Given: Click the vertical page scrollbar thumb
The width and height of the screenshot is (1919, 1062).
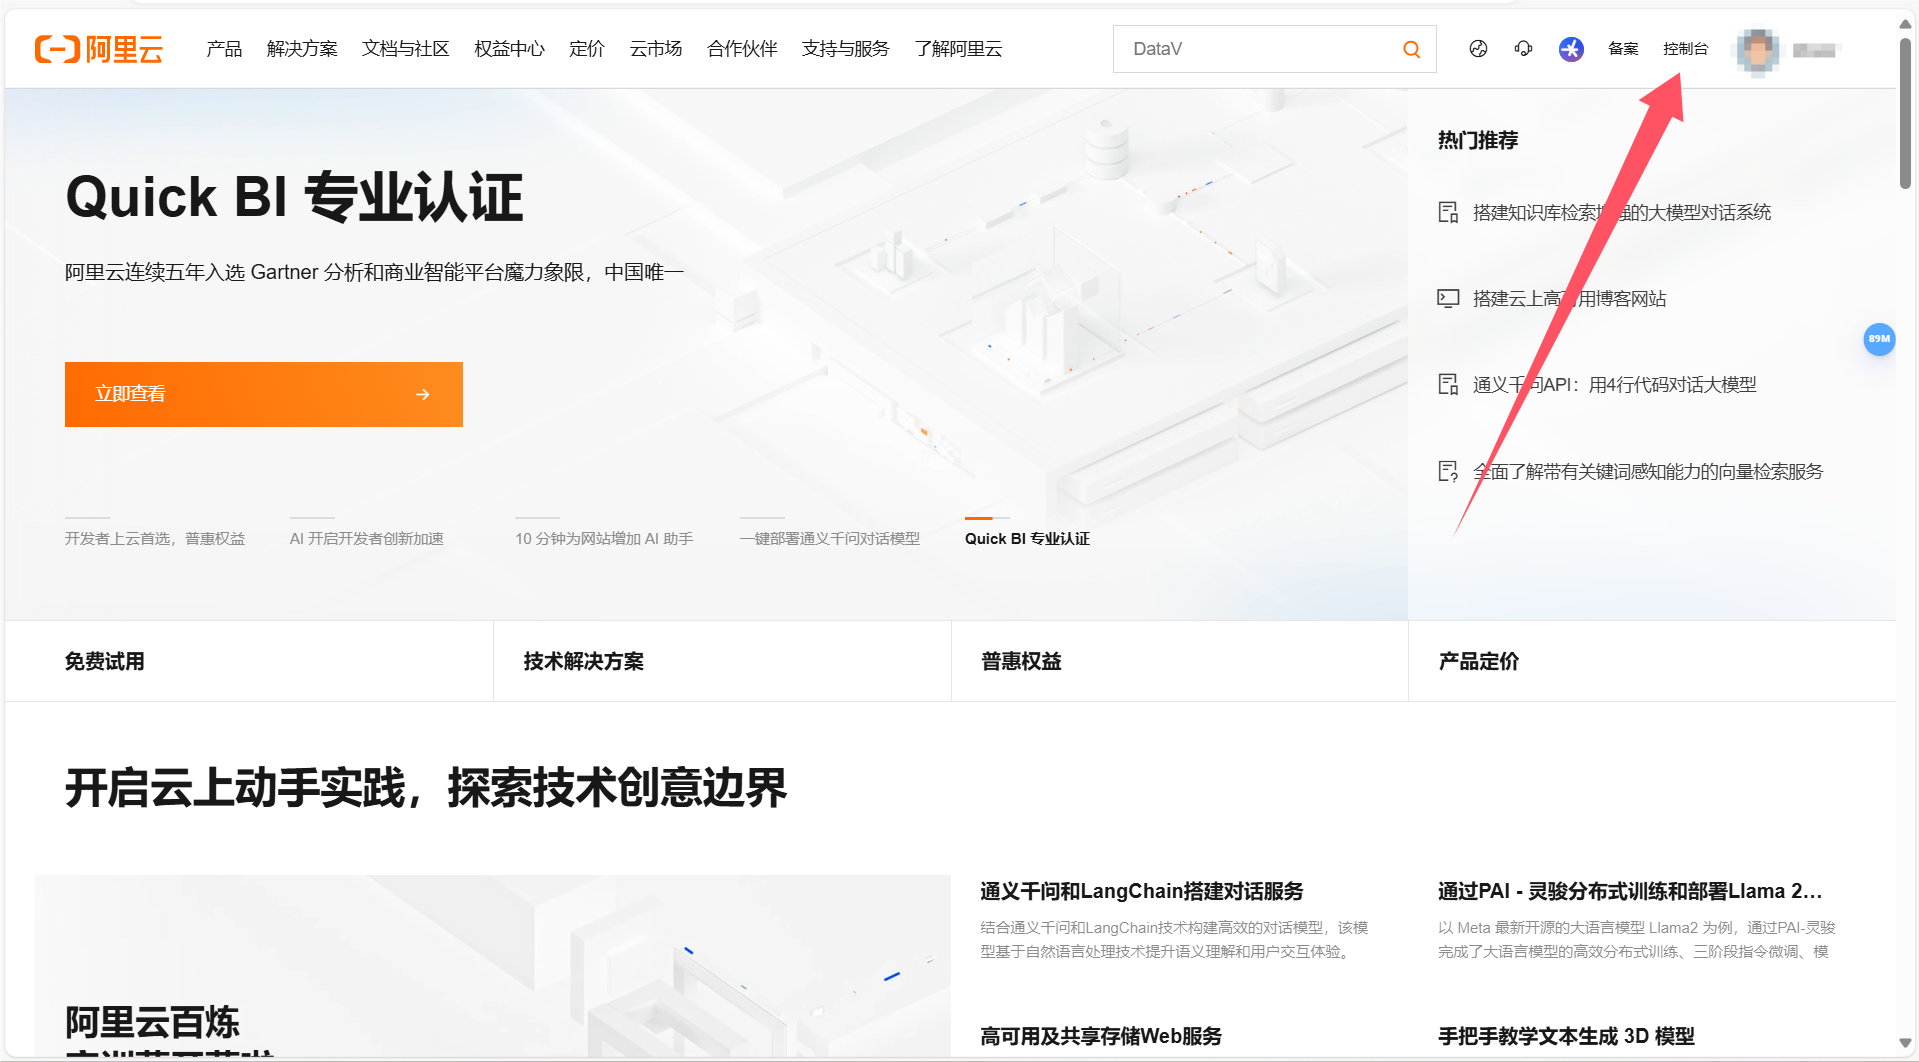Looking at the screenshot, I should pyautogui.click(x=1905, y=110).
